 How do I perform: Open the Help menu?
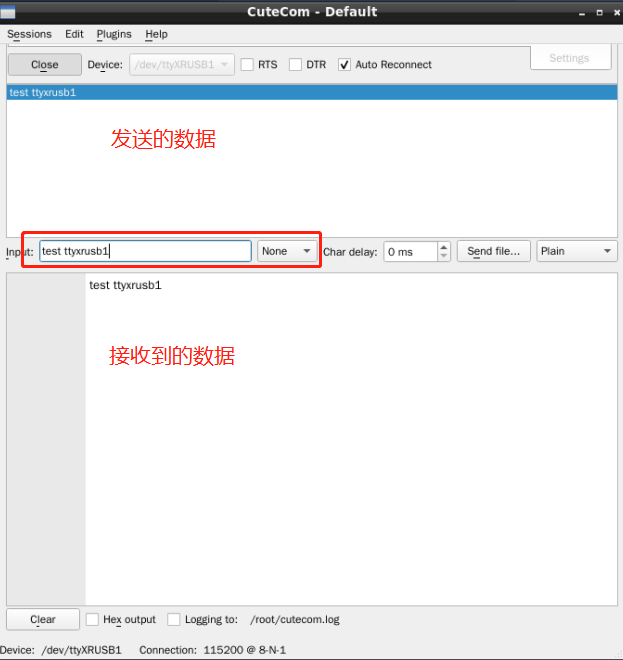(x=156, y=34)
